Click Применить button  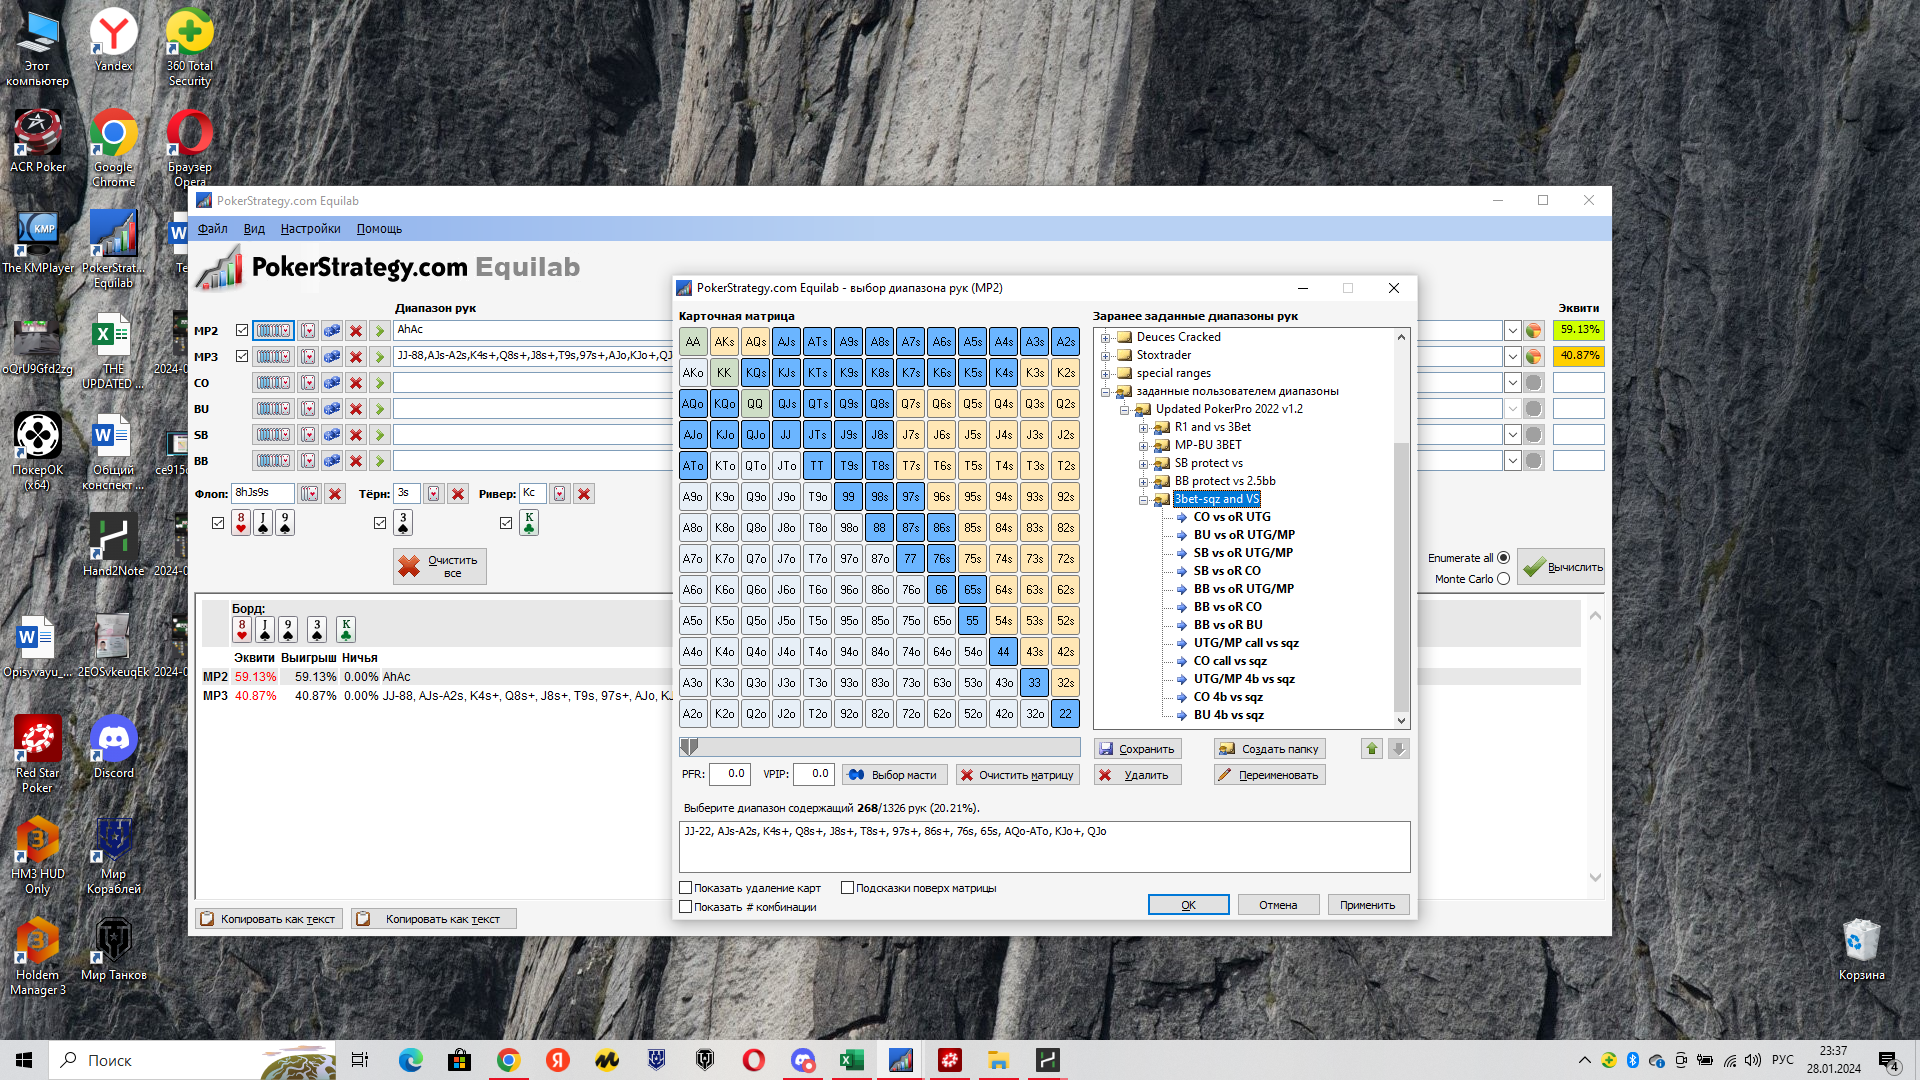click(x=1368, y=905)
